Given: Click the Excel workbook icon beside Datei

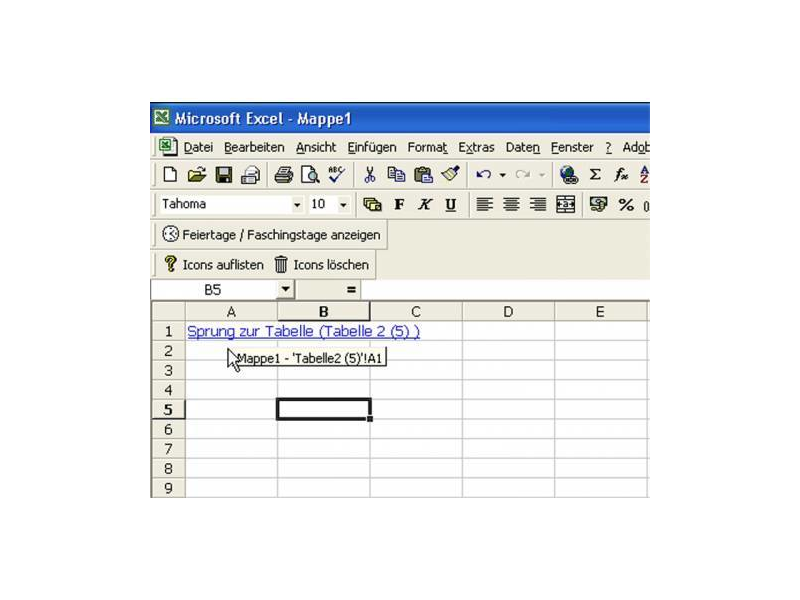Looking at the screenshot, I should 167,147.
